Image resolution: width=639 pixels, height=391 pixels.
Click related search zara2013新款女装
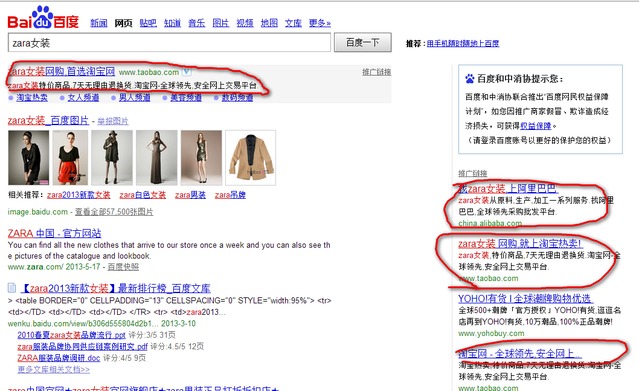(79, 195)
